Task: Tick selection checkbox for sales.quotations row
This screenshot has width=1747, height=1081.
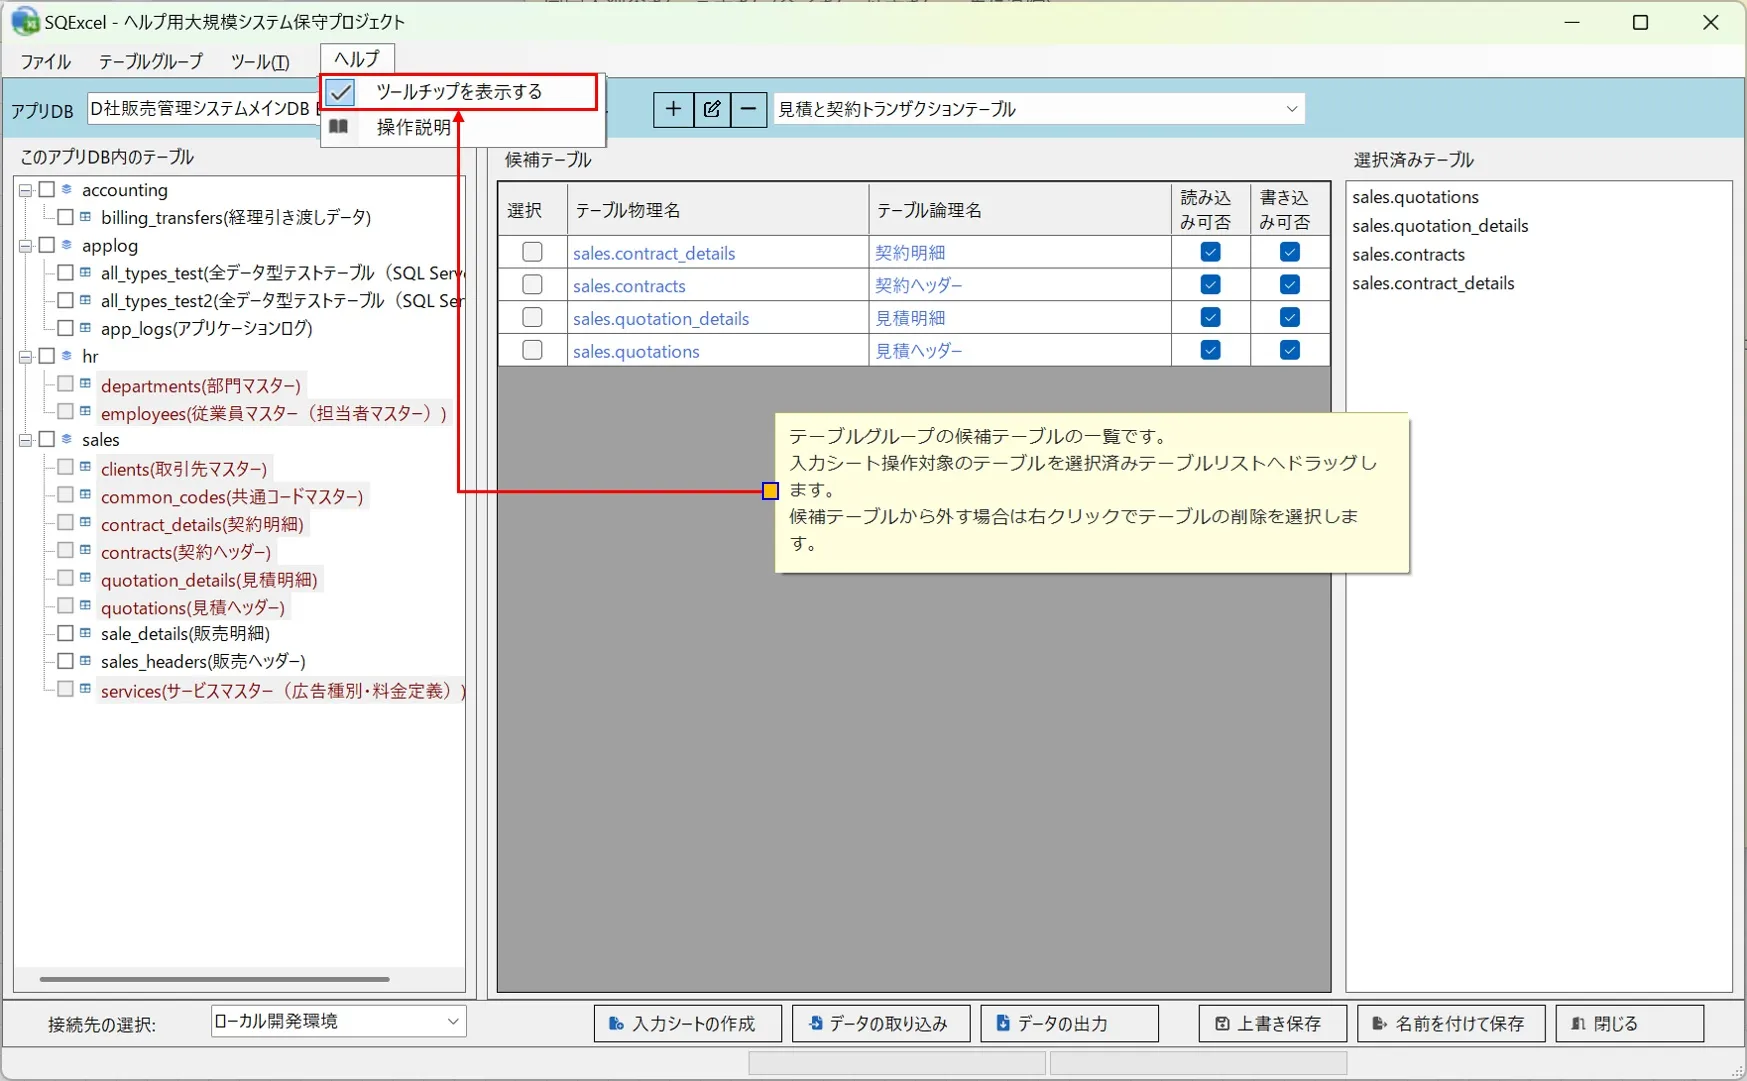Action: [532, 350]
